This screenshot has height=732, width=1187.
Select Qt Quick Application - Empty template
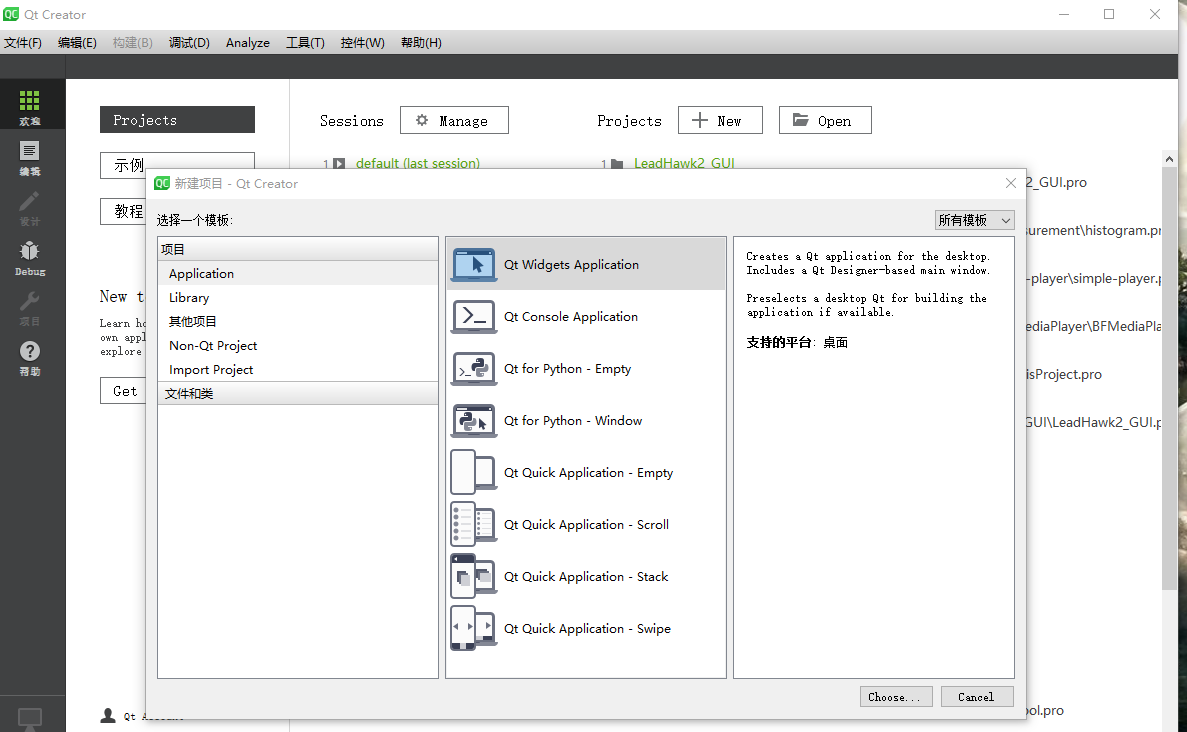point(585,472)
